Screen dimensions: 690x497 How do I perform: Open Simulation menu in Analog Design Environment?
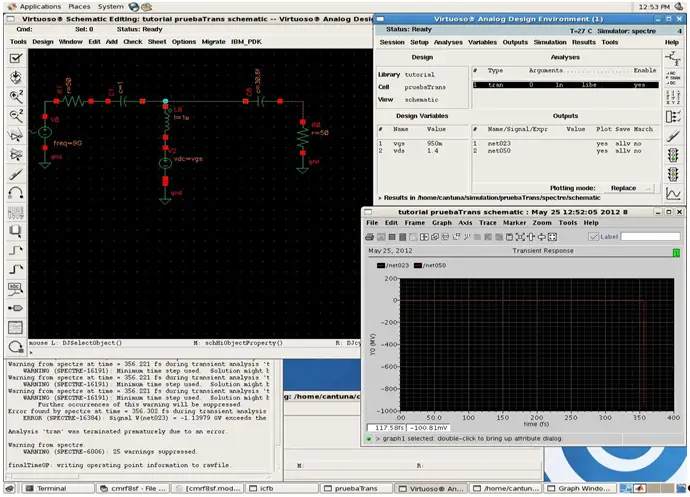(x=550, y=42)
